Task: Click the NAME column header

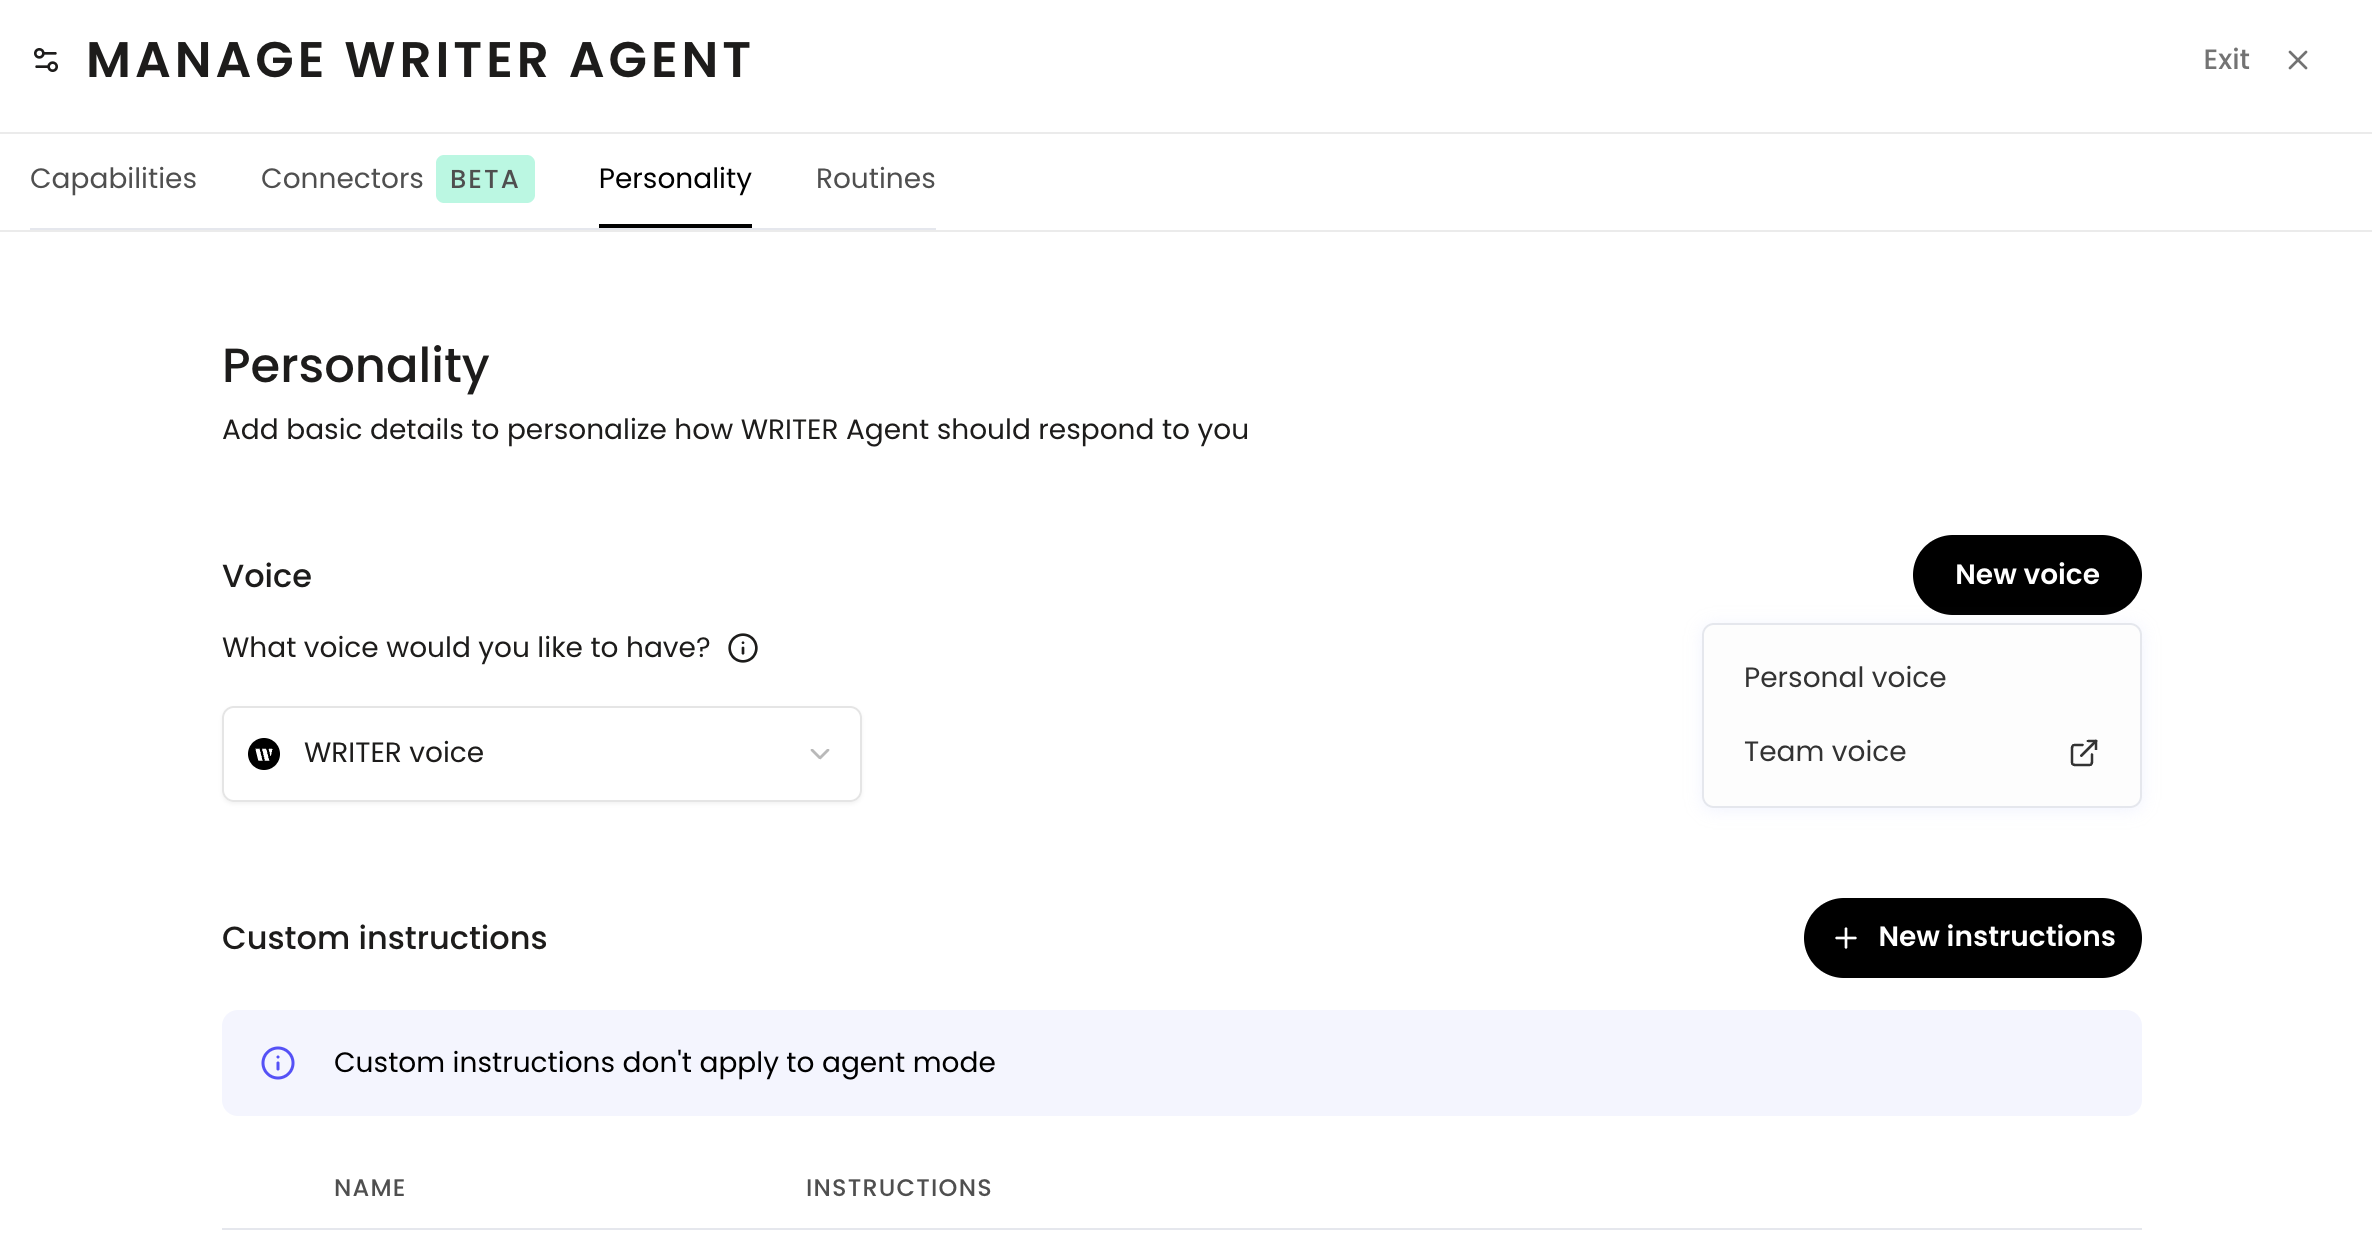Action: (x=369, y=1188)
